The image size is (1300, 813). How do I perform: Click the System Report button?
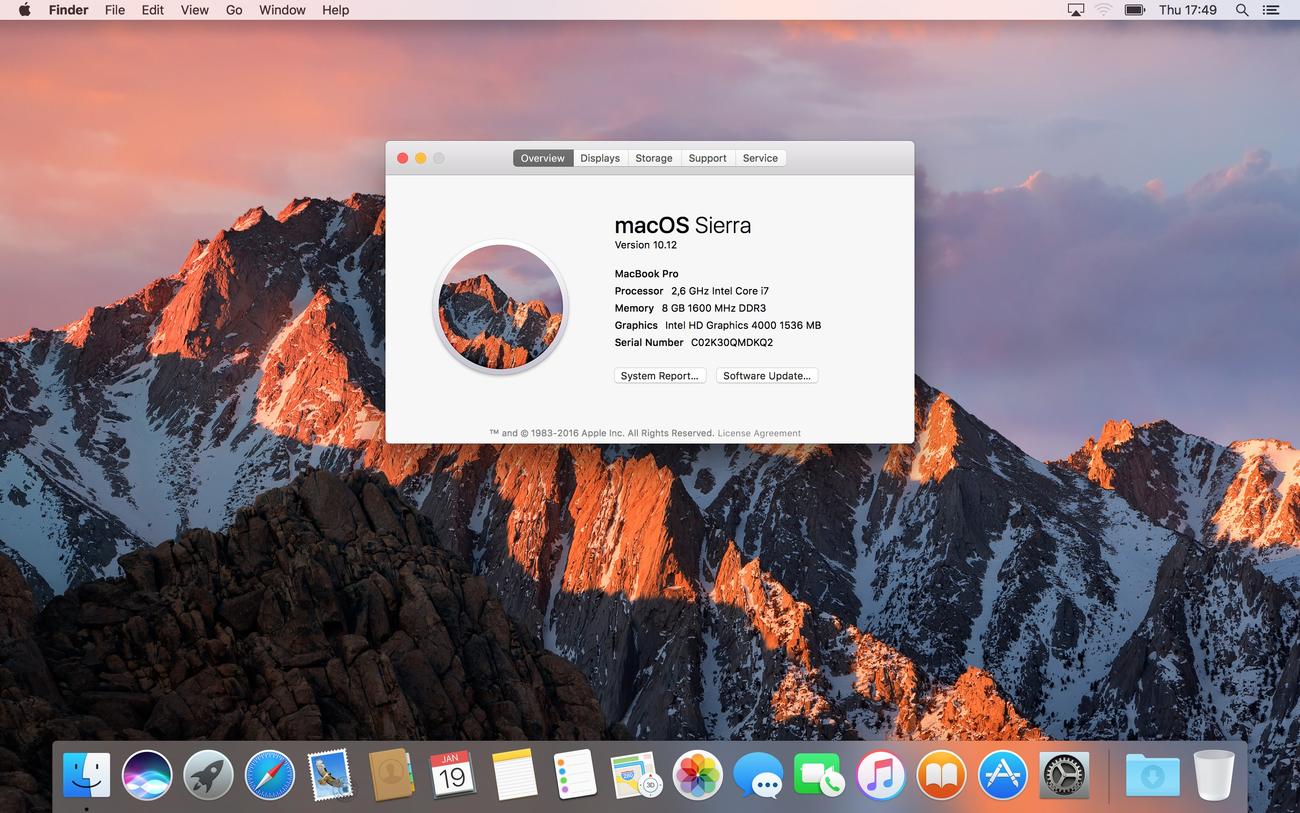(x=660, y=376)
